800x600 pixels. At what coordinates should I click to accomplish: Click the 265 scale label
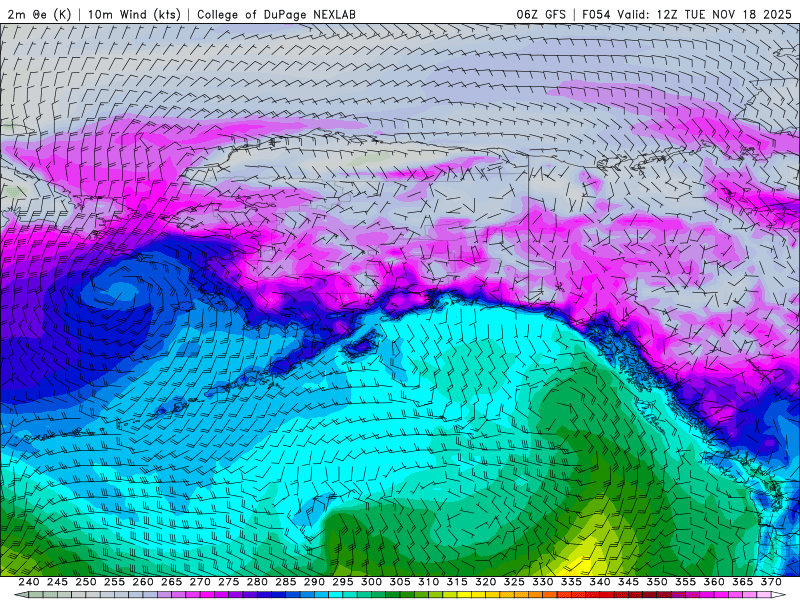tap(171, 582)
